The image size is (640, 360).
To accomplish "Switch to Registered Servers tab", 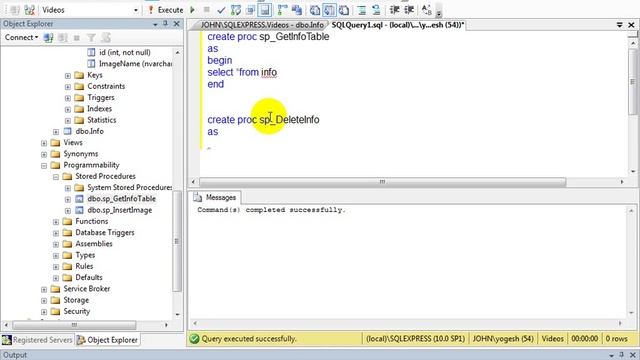I will pyautogui.click(x=37, y=340).
